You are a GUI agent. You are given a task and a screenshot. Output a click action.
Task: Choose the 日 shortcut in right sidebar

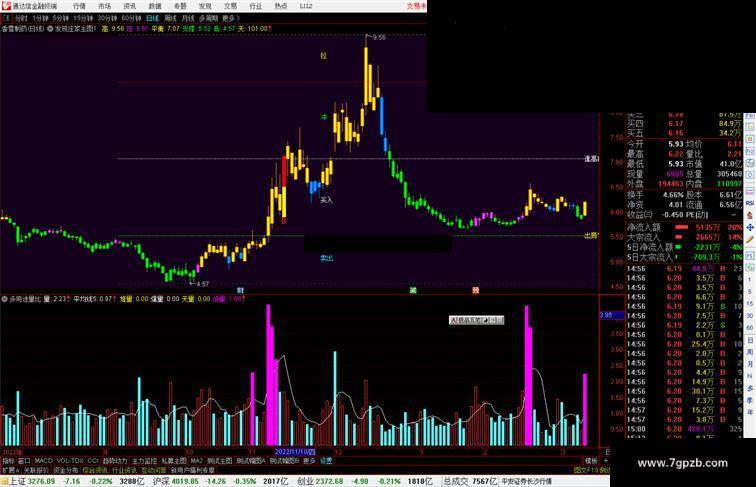750,340
